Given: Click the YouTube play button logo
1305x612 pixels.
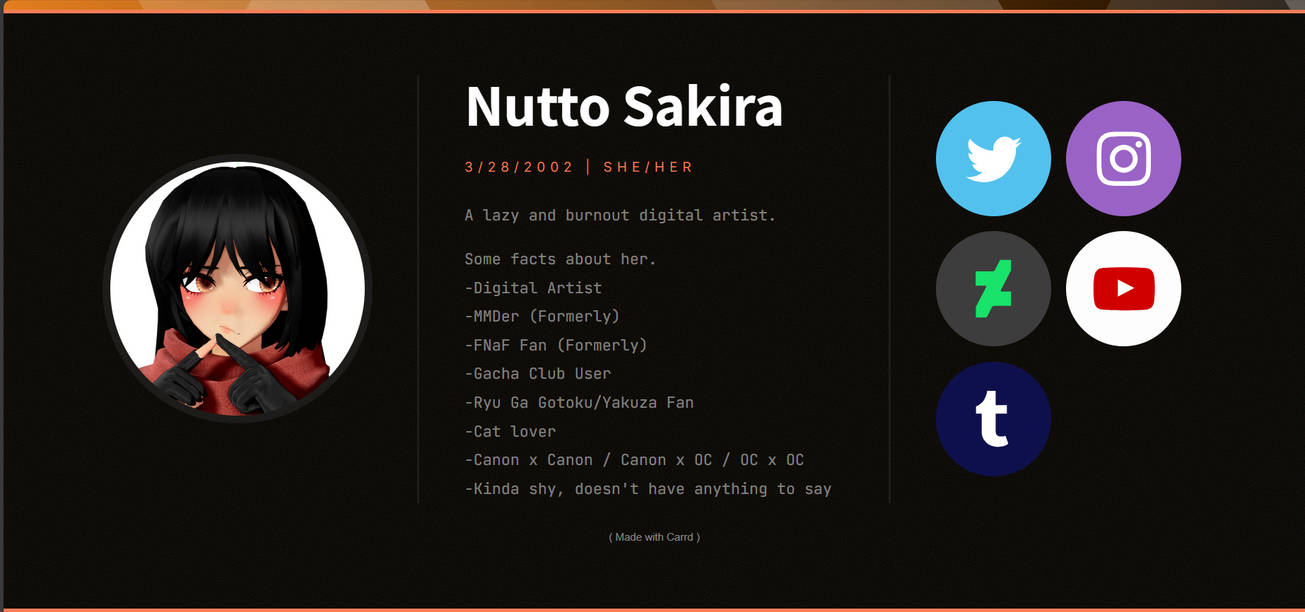Looking at the screenshot, I should point(1123,288).
